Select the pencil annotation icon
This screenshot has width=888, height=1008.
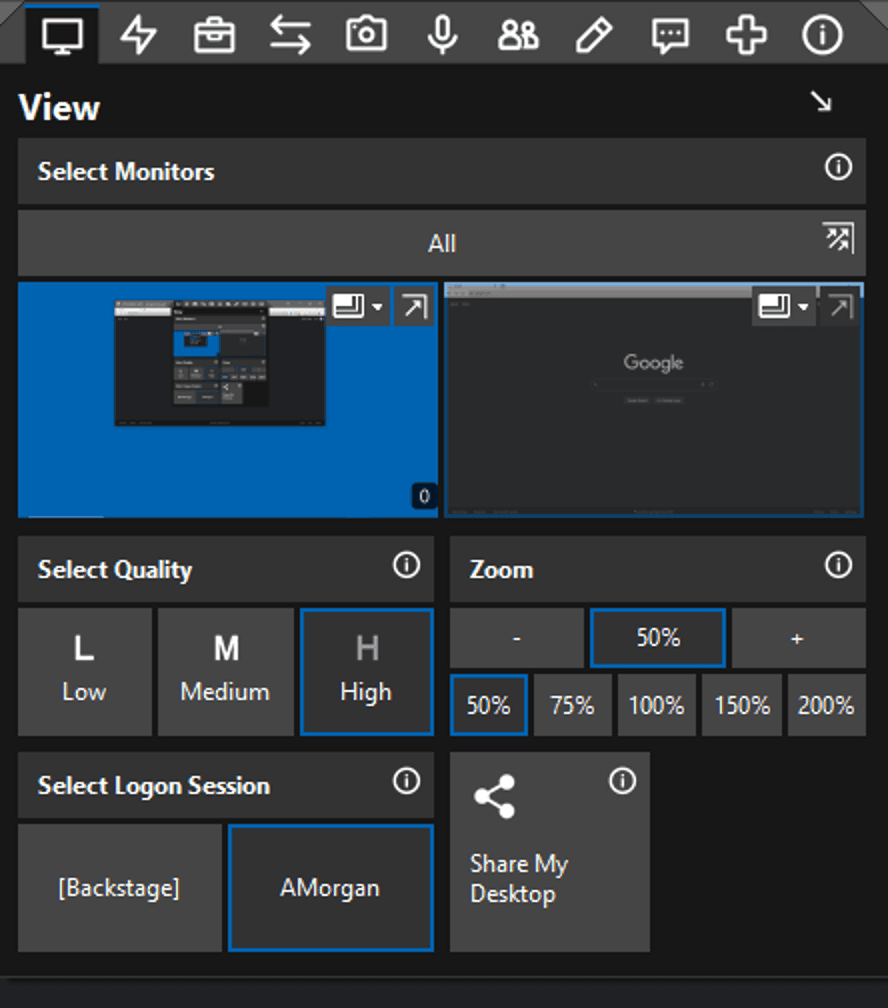595,35
